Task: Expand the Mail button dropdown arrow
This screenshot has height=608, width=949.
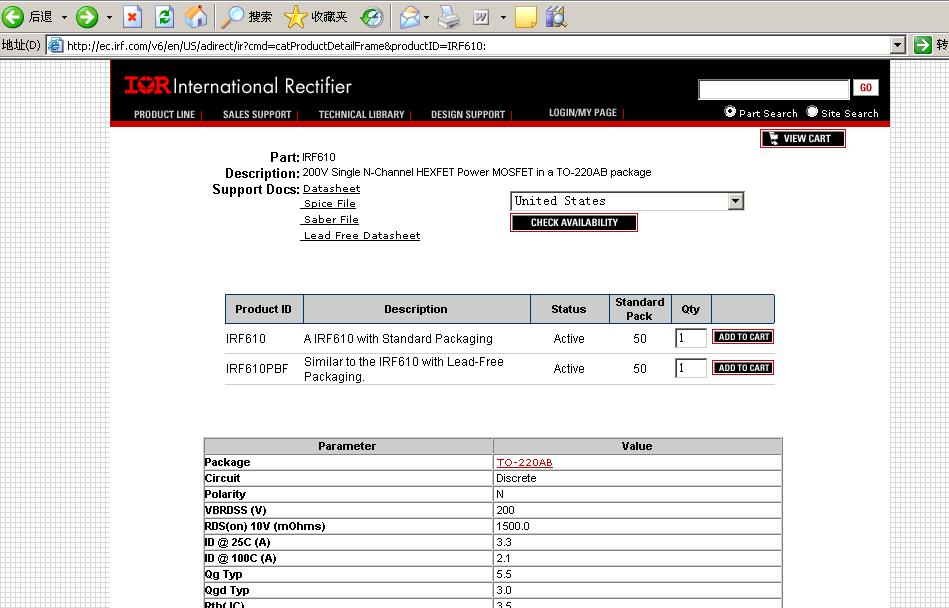Action: click(x=426, y=17)
